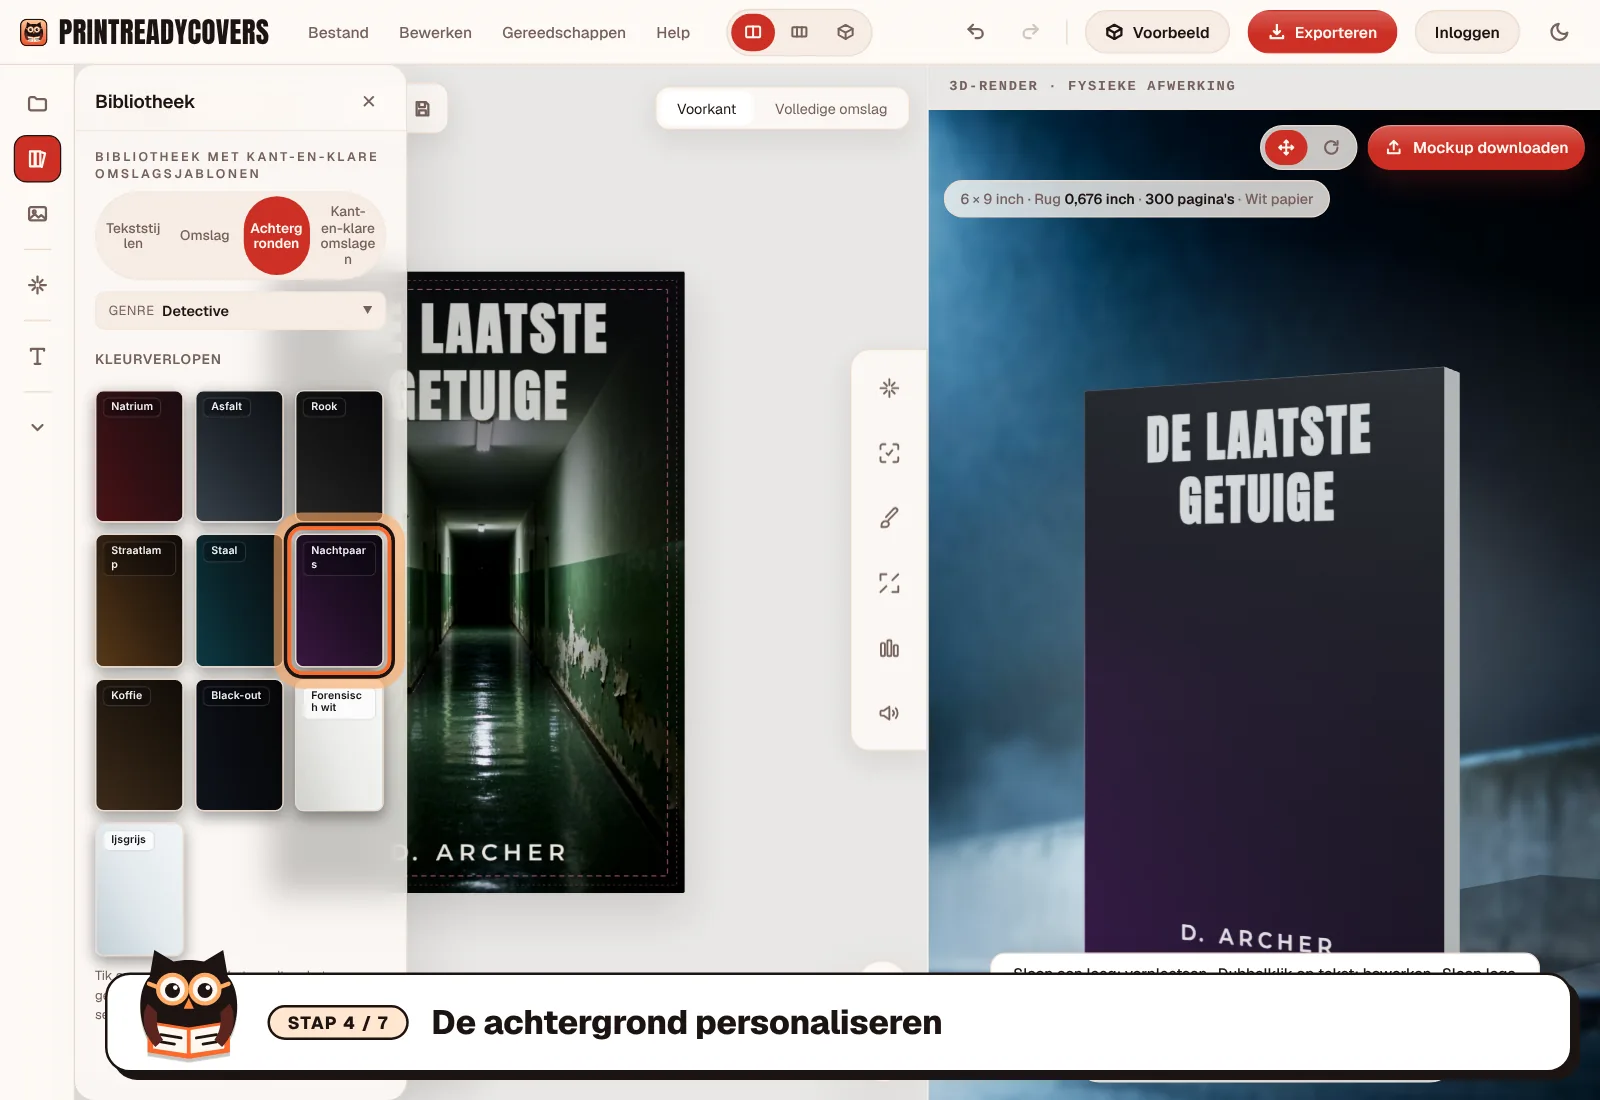
Task: Click the undo arrow
Action: click(976, 32)
